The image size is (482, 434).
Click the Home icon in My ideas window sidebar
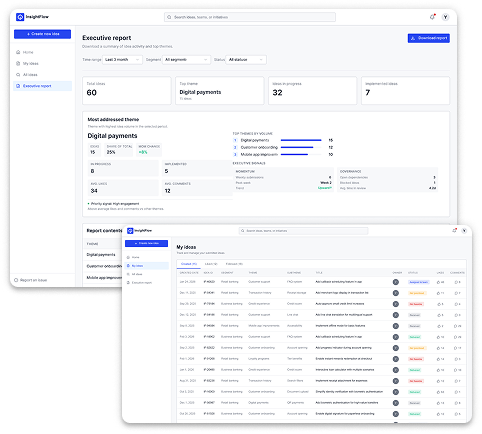[x=128, y=257]
